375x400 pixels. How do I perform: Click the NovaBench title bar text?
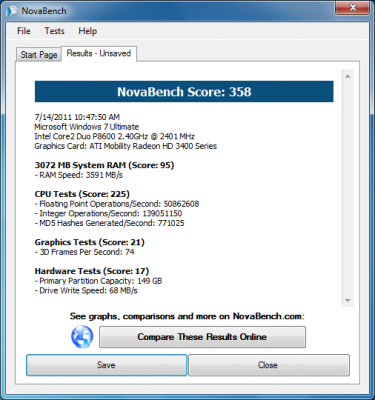pos(44,11)
